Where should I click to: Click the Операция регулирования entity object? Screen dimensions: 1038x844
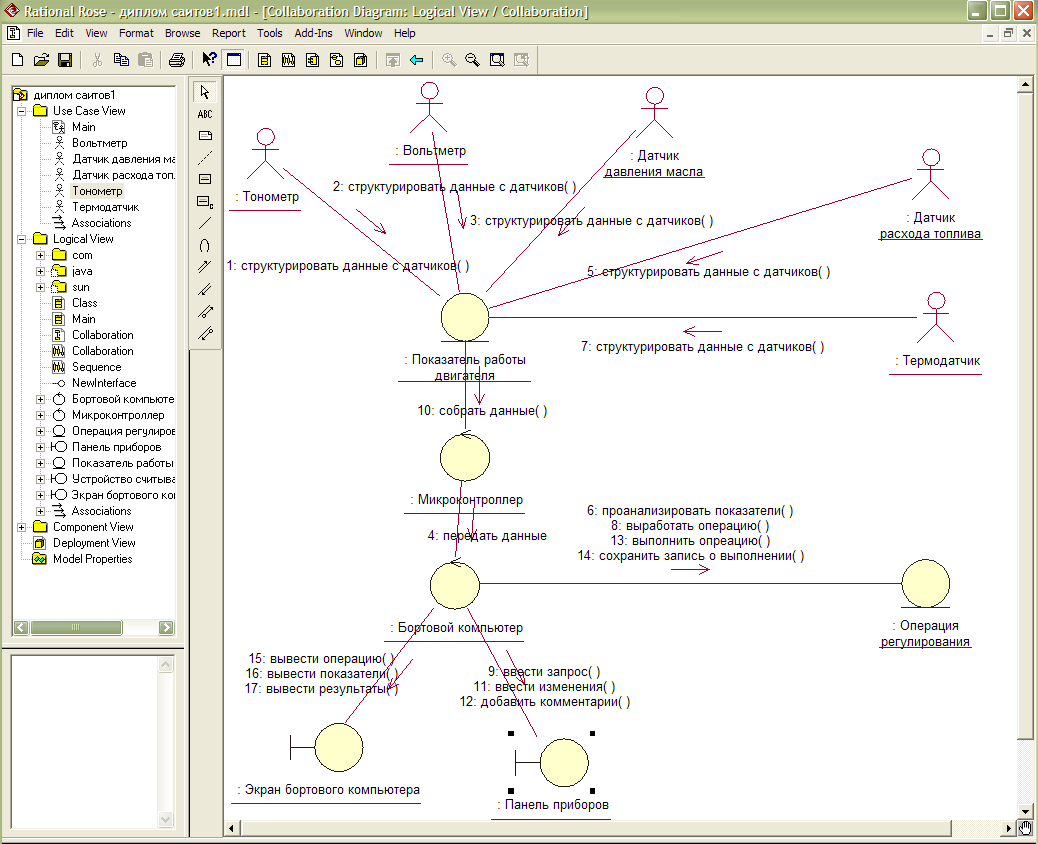(x=925, y=583)
